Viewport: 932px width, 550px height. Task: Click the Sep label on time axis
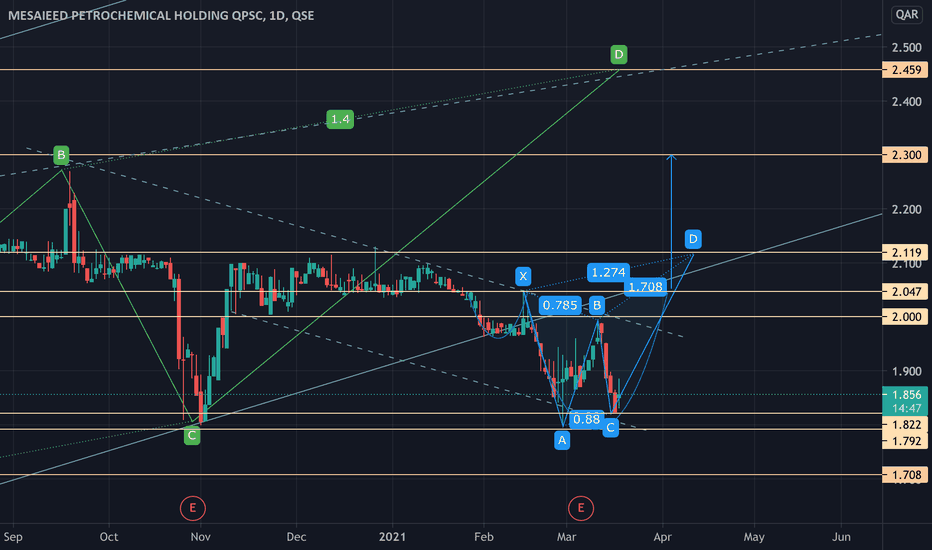[x=13, y=537]
